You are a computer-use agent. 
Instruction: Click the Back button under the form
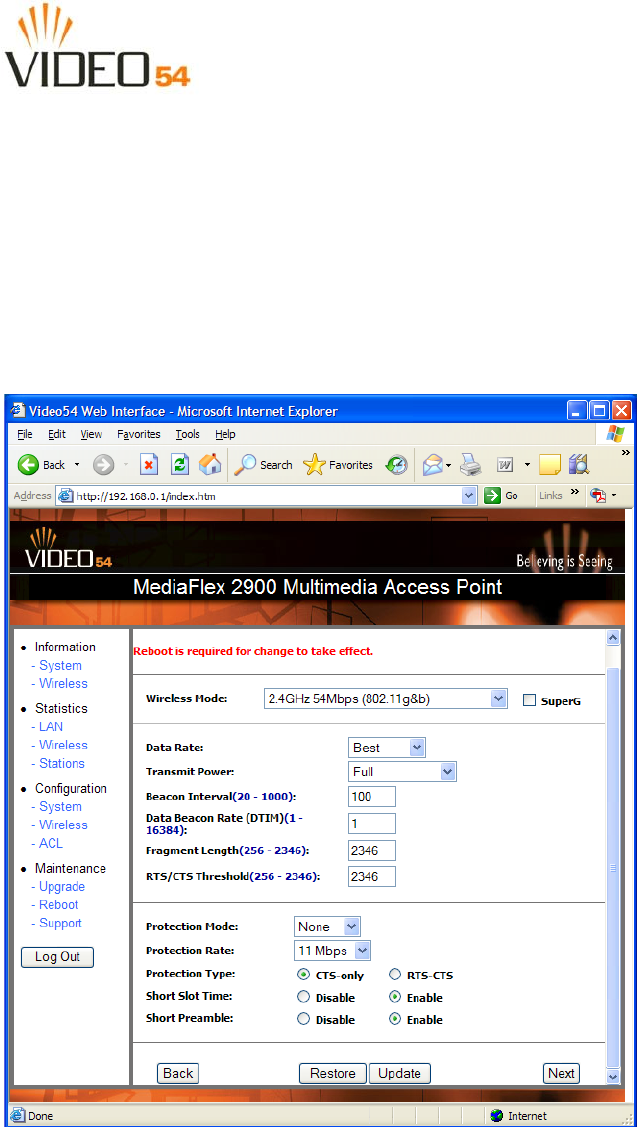[178, 1073]
